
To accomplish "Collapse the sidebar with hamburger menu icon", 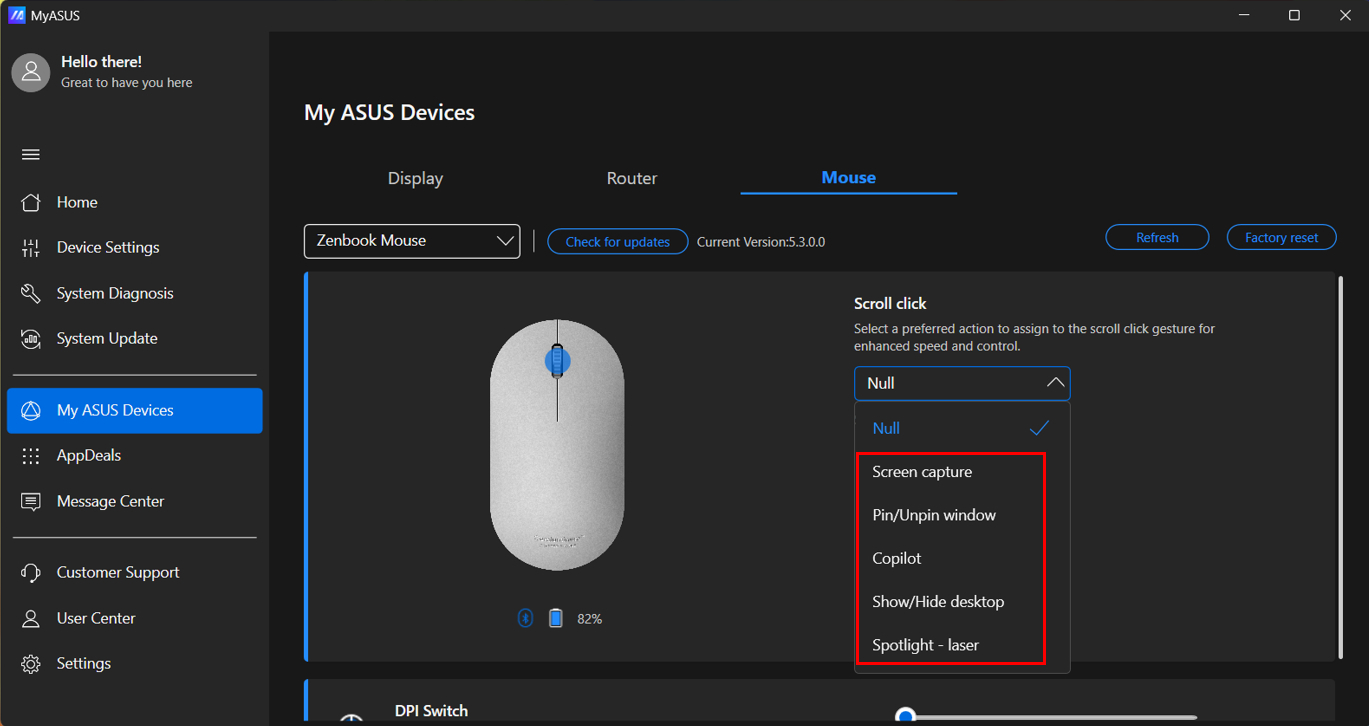I will point(31,155).
